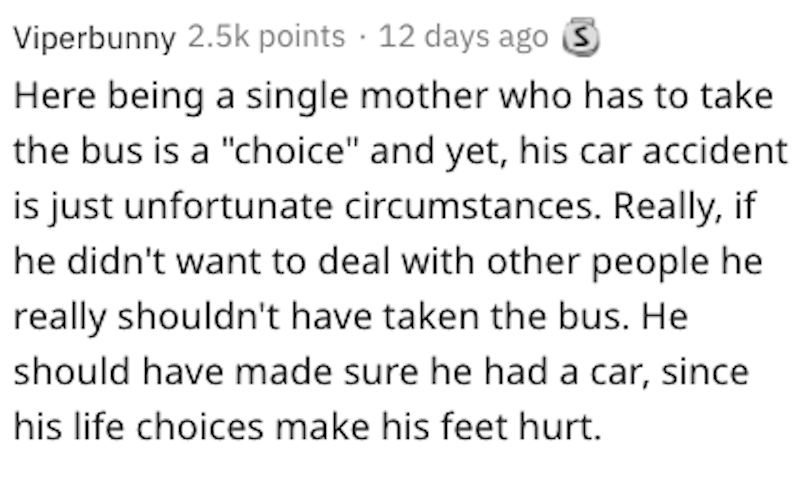800x480 pixels.
Task: Click the phrase "deal with" in comment
Action: click(396, 261)
